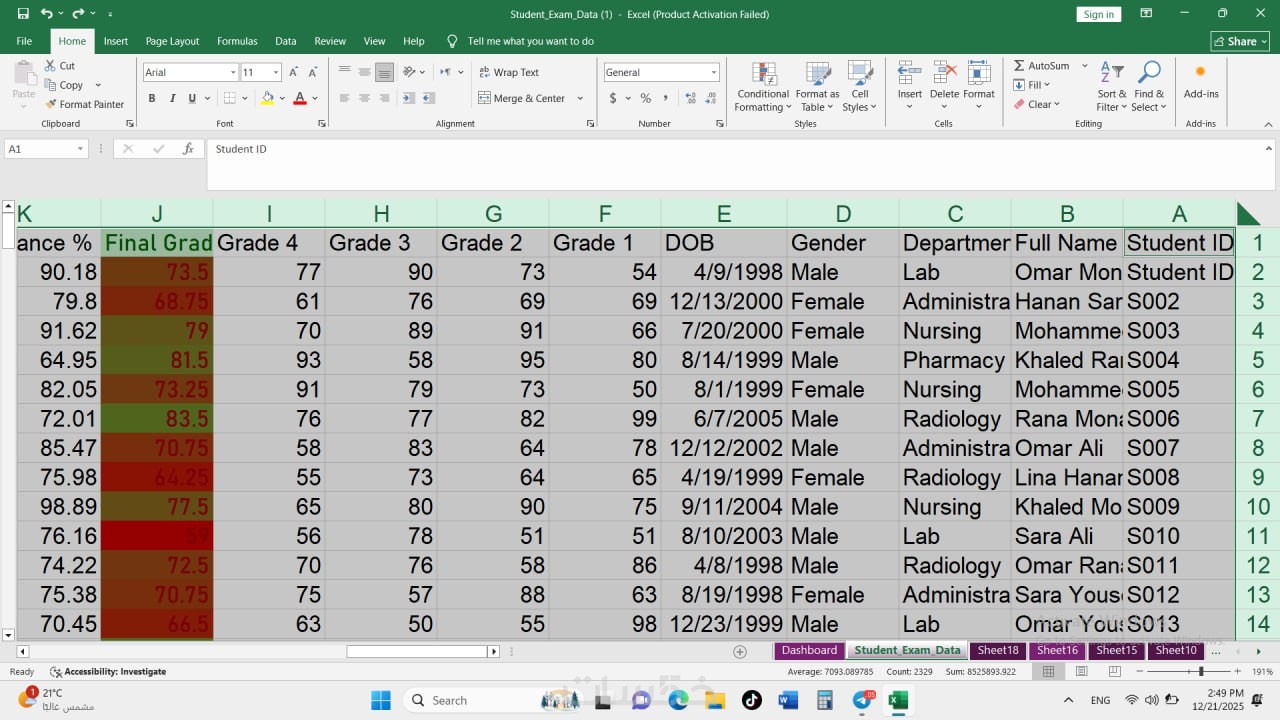This screenshot has height=720, width=1280.
Task: Toggle Italic formatting
Action: click(x=171, y=98)
